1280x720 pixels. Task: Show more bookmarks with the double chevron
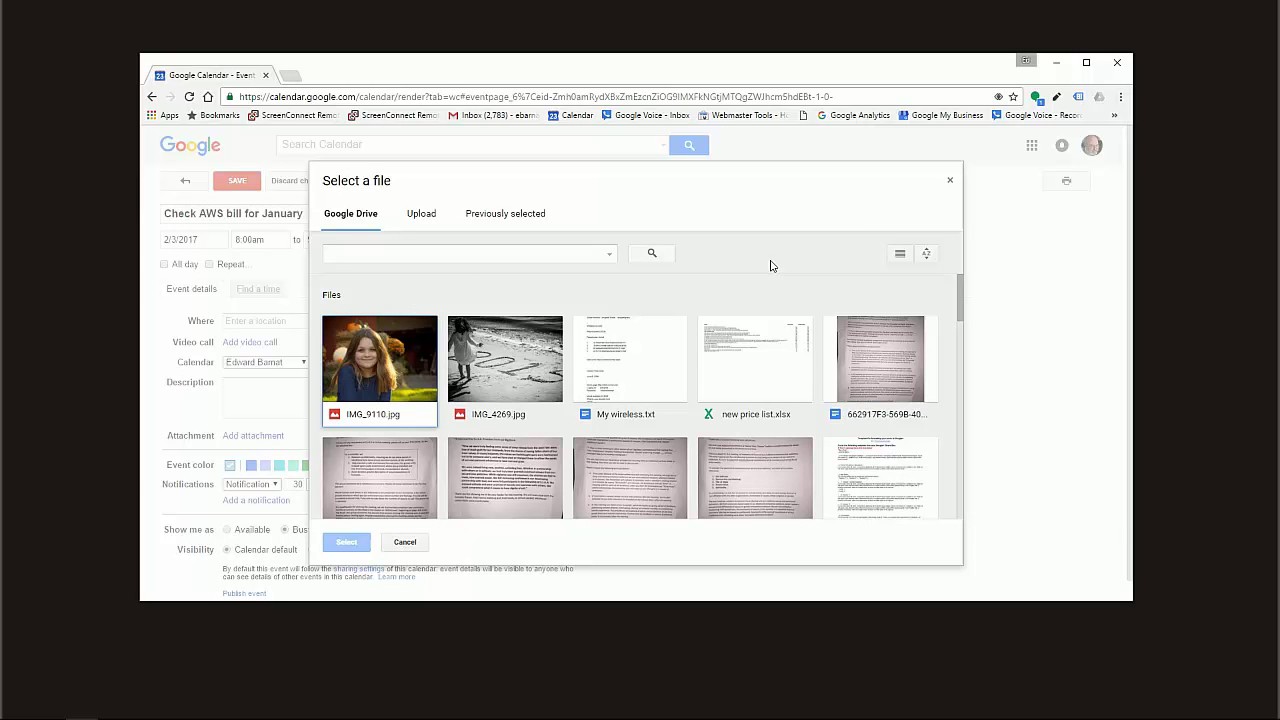pos(1114,115)
